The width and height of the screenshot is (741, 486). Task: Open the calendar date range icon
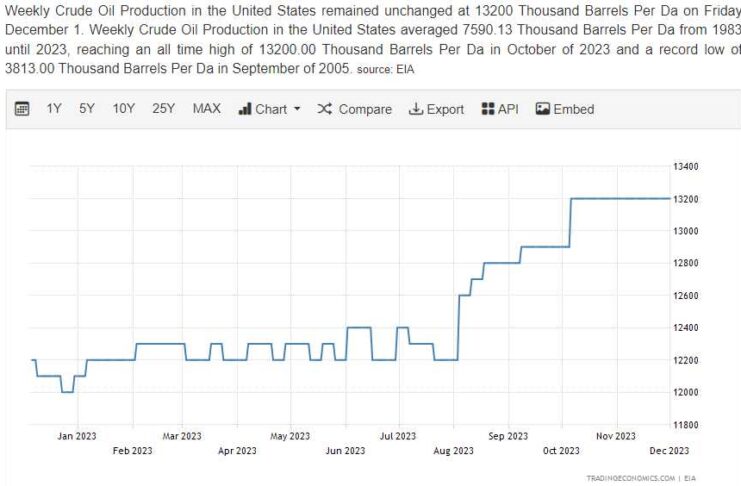[22, 109]
